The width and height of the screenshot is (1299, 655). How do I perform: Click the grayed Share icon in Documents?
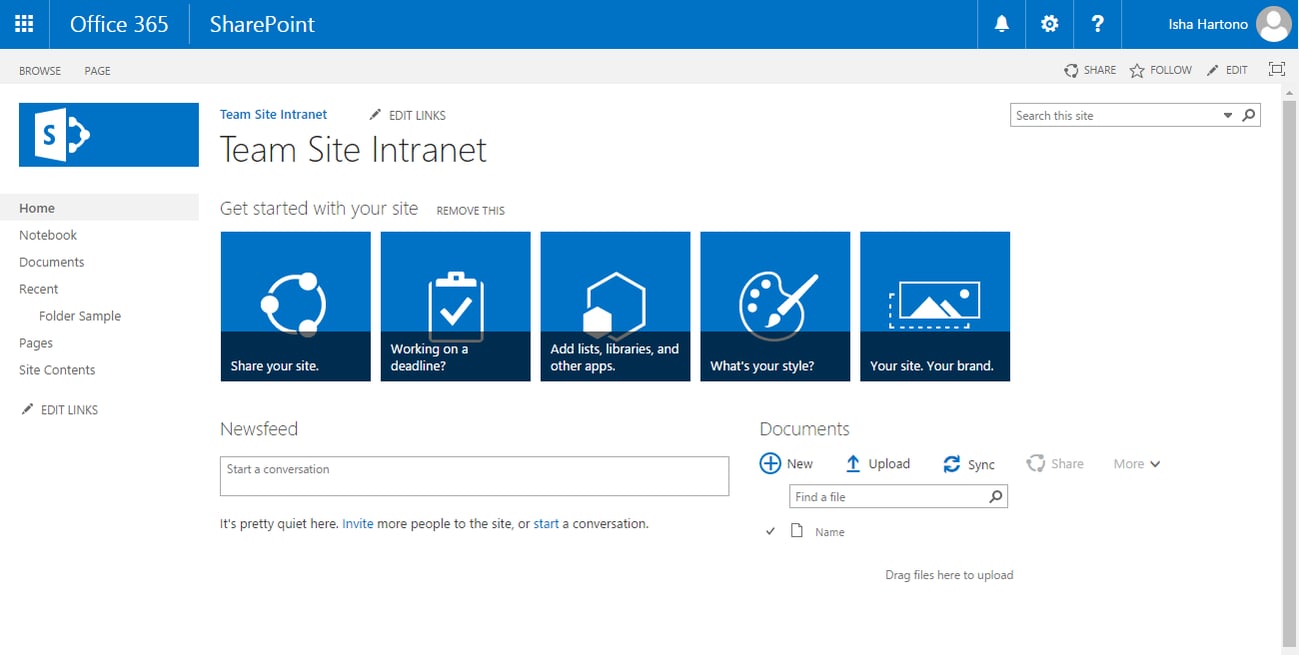(x=1036, y=464)
